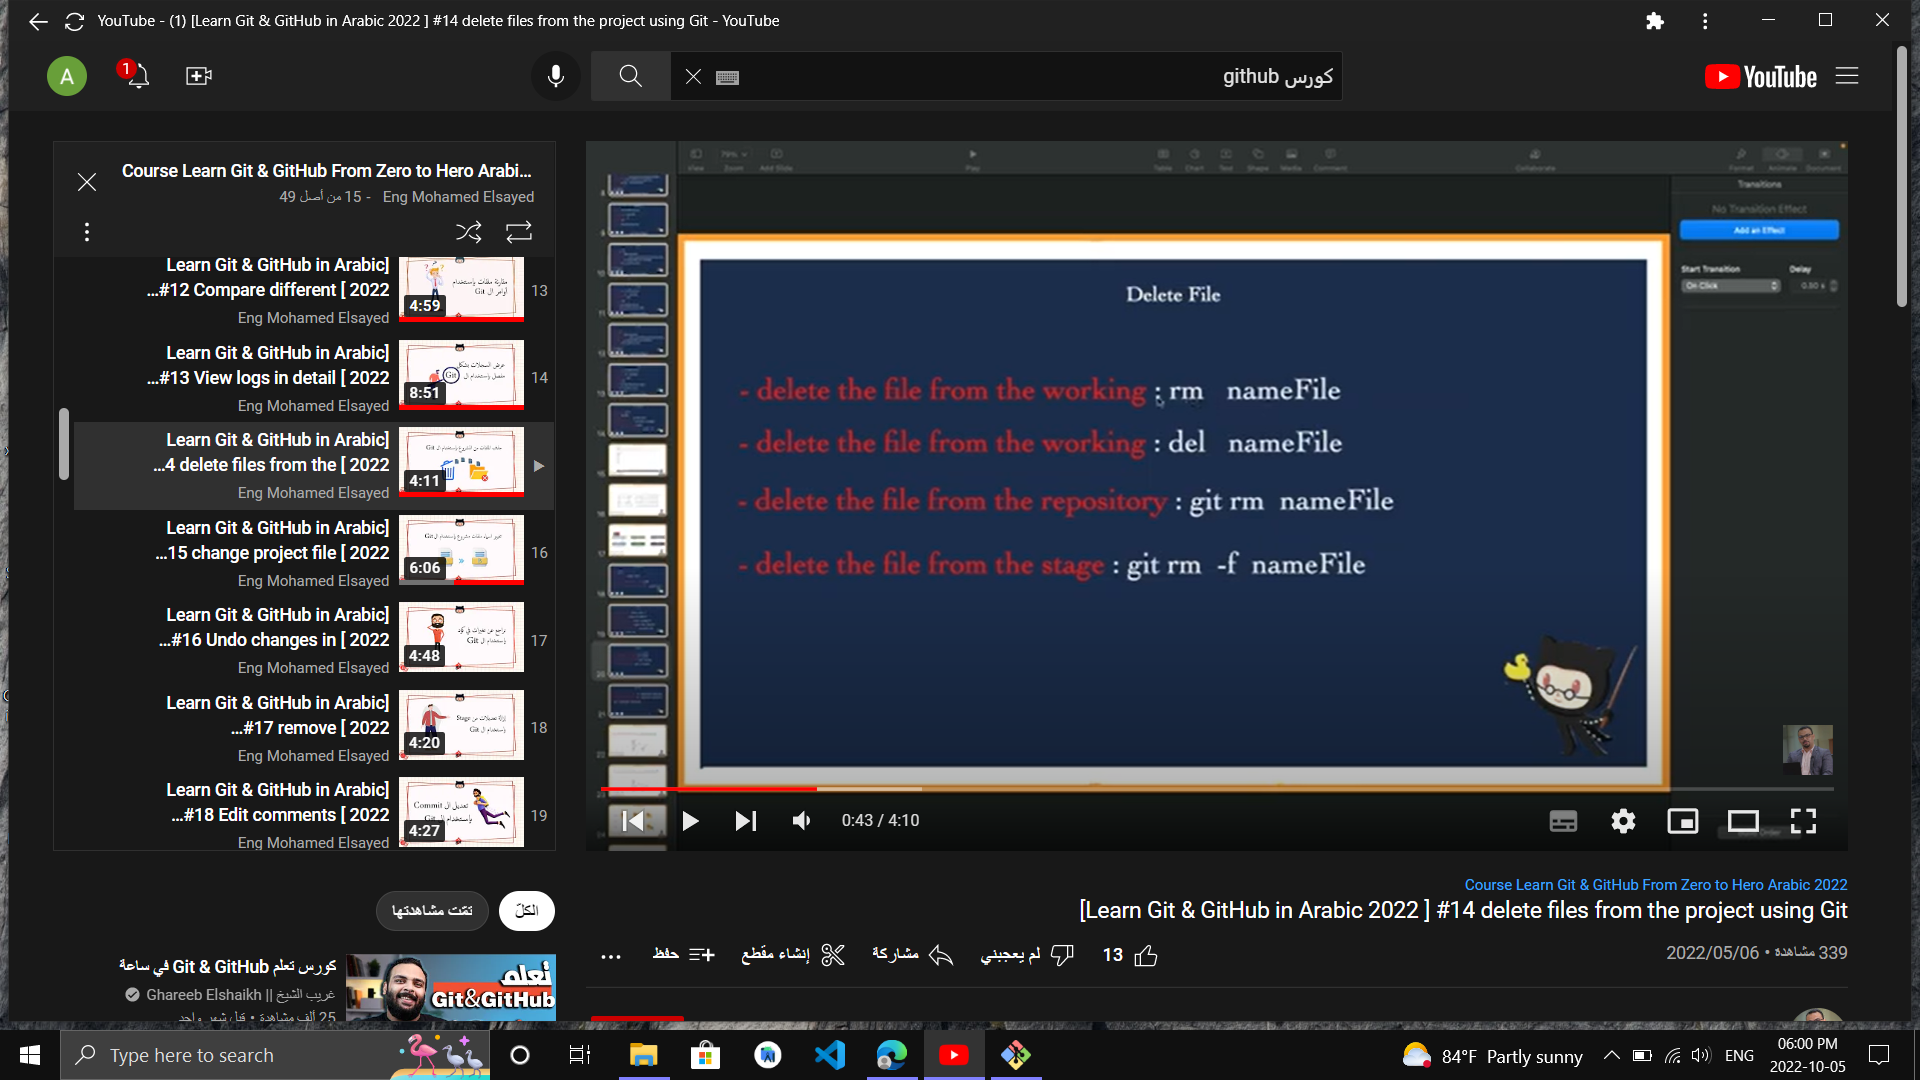Open playlist three-dot options menu
Image resolution: width=1920 pixels, height=1080 pixels.
click(87, 232)
